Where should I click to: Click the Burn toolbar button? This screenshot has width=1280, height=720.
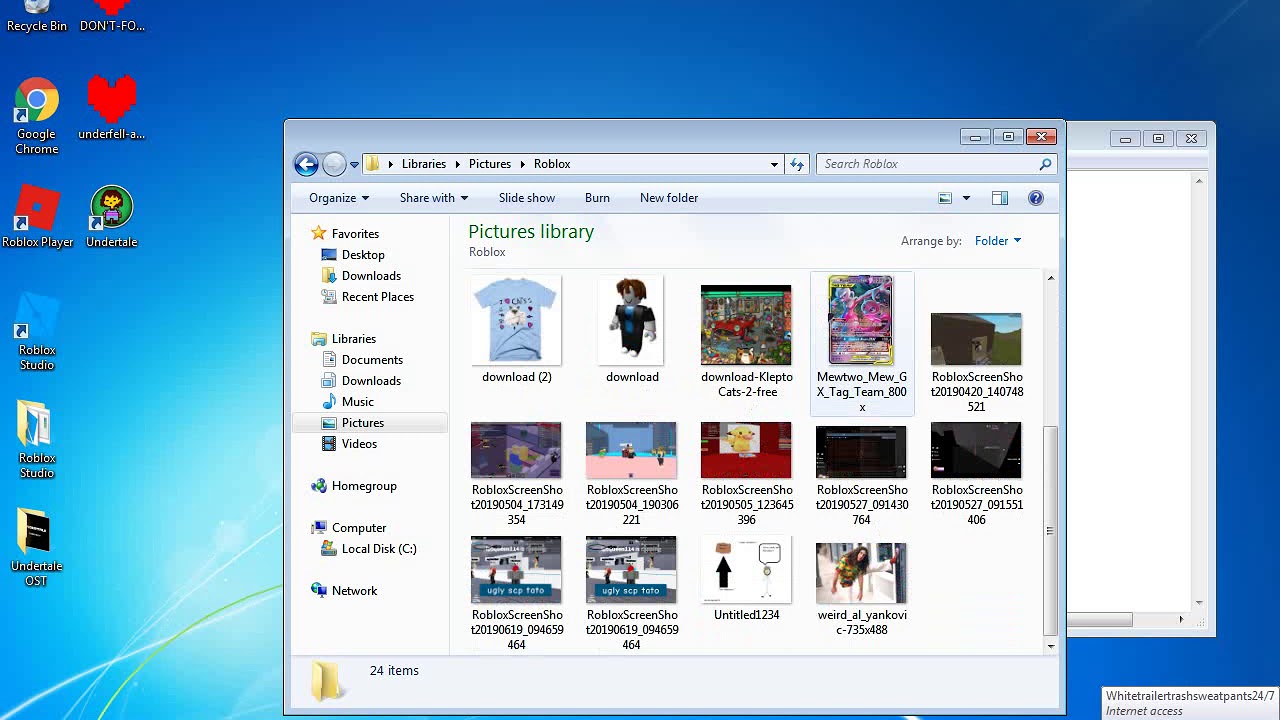coord(597,198)
